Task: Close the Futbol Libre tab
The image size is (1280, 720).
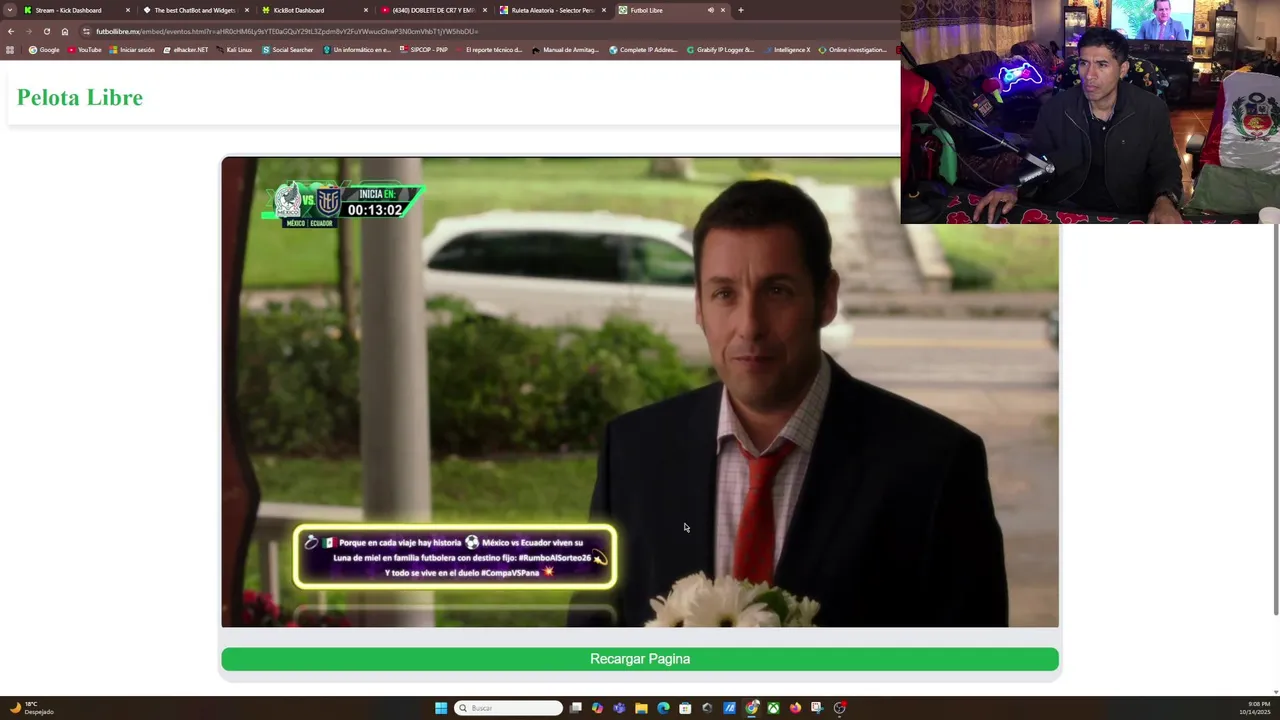Action: tap(723, 10)
